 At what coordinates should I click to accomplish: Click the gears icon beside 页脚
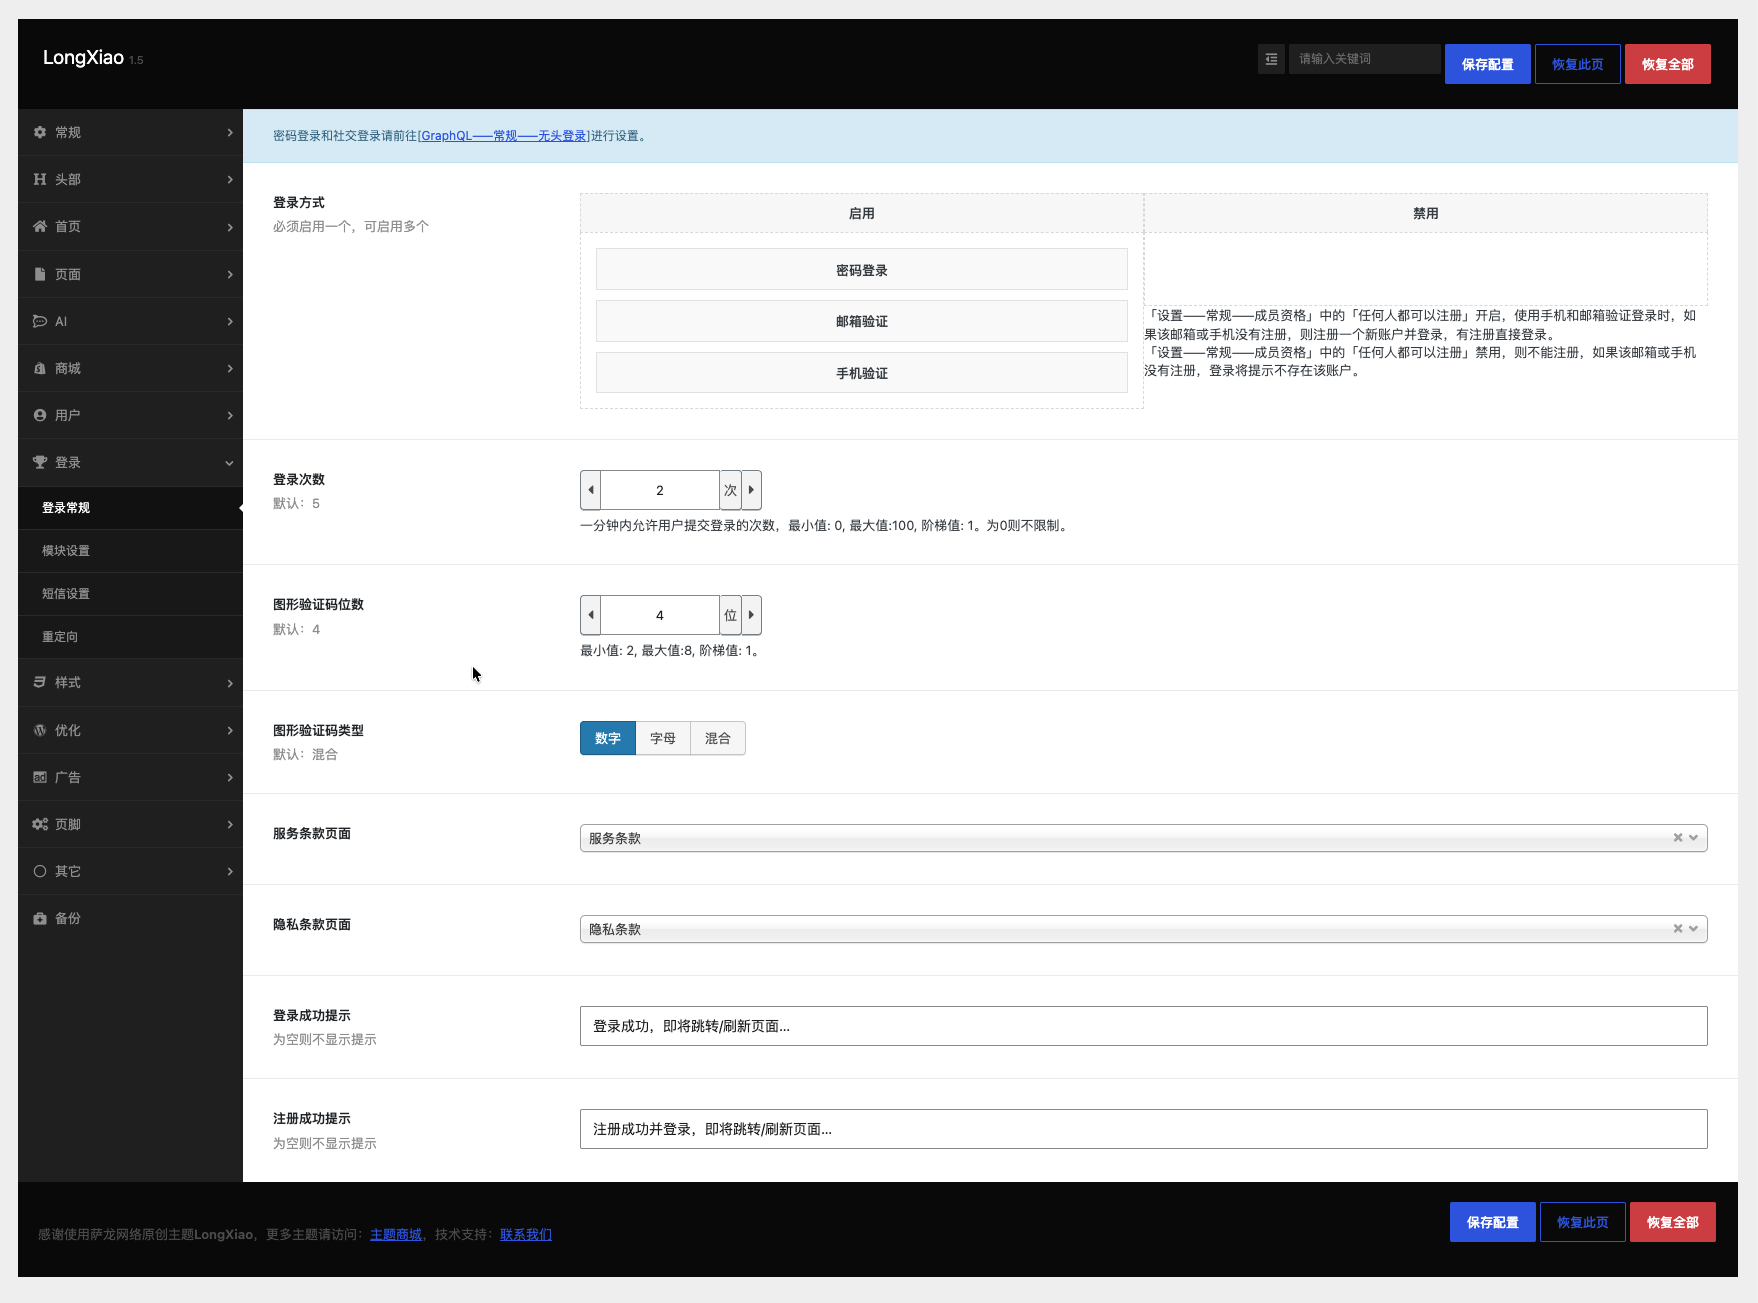click(x=40, y=824)
